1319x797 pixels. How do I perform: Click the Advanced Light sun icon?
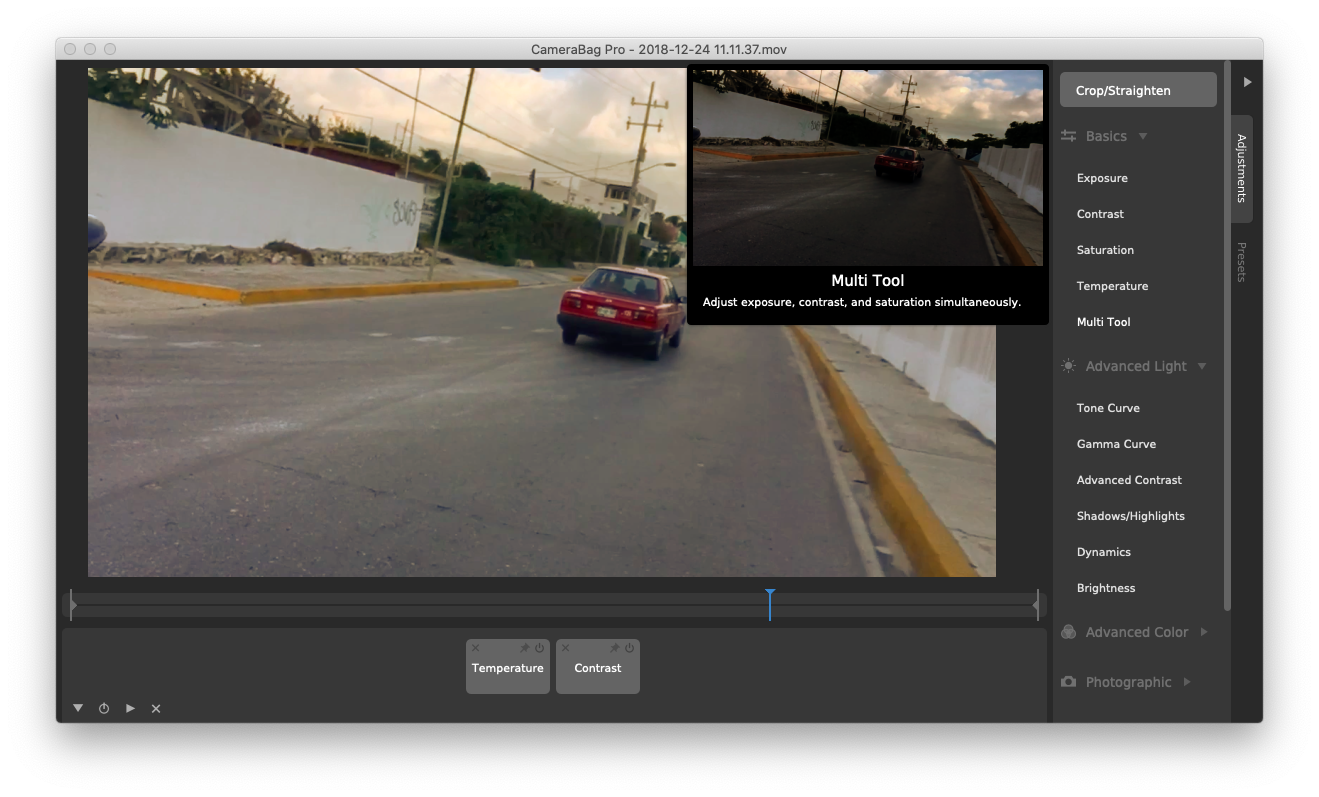click(1069, 366)
